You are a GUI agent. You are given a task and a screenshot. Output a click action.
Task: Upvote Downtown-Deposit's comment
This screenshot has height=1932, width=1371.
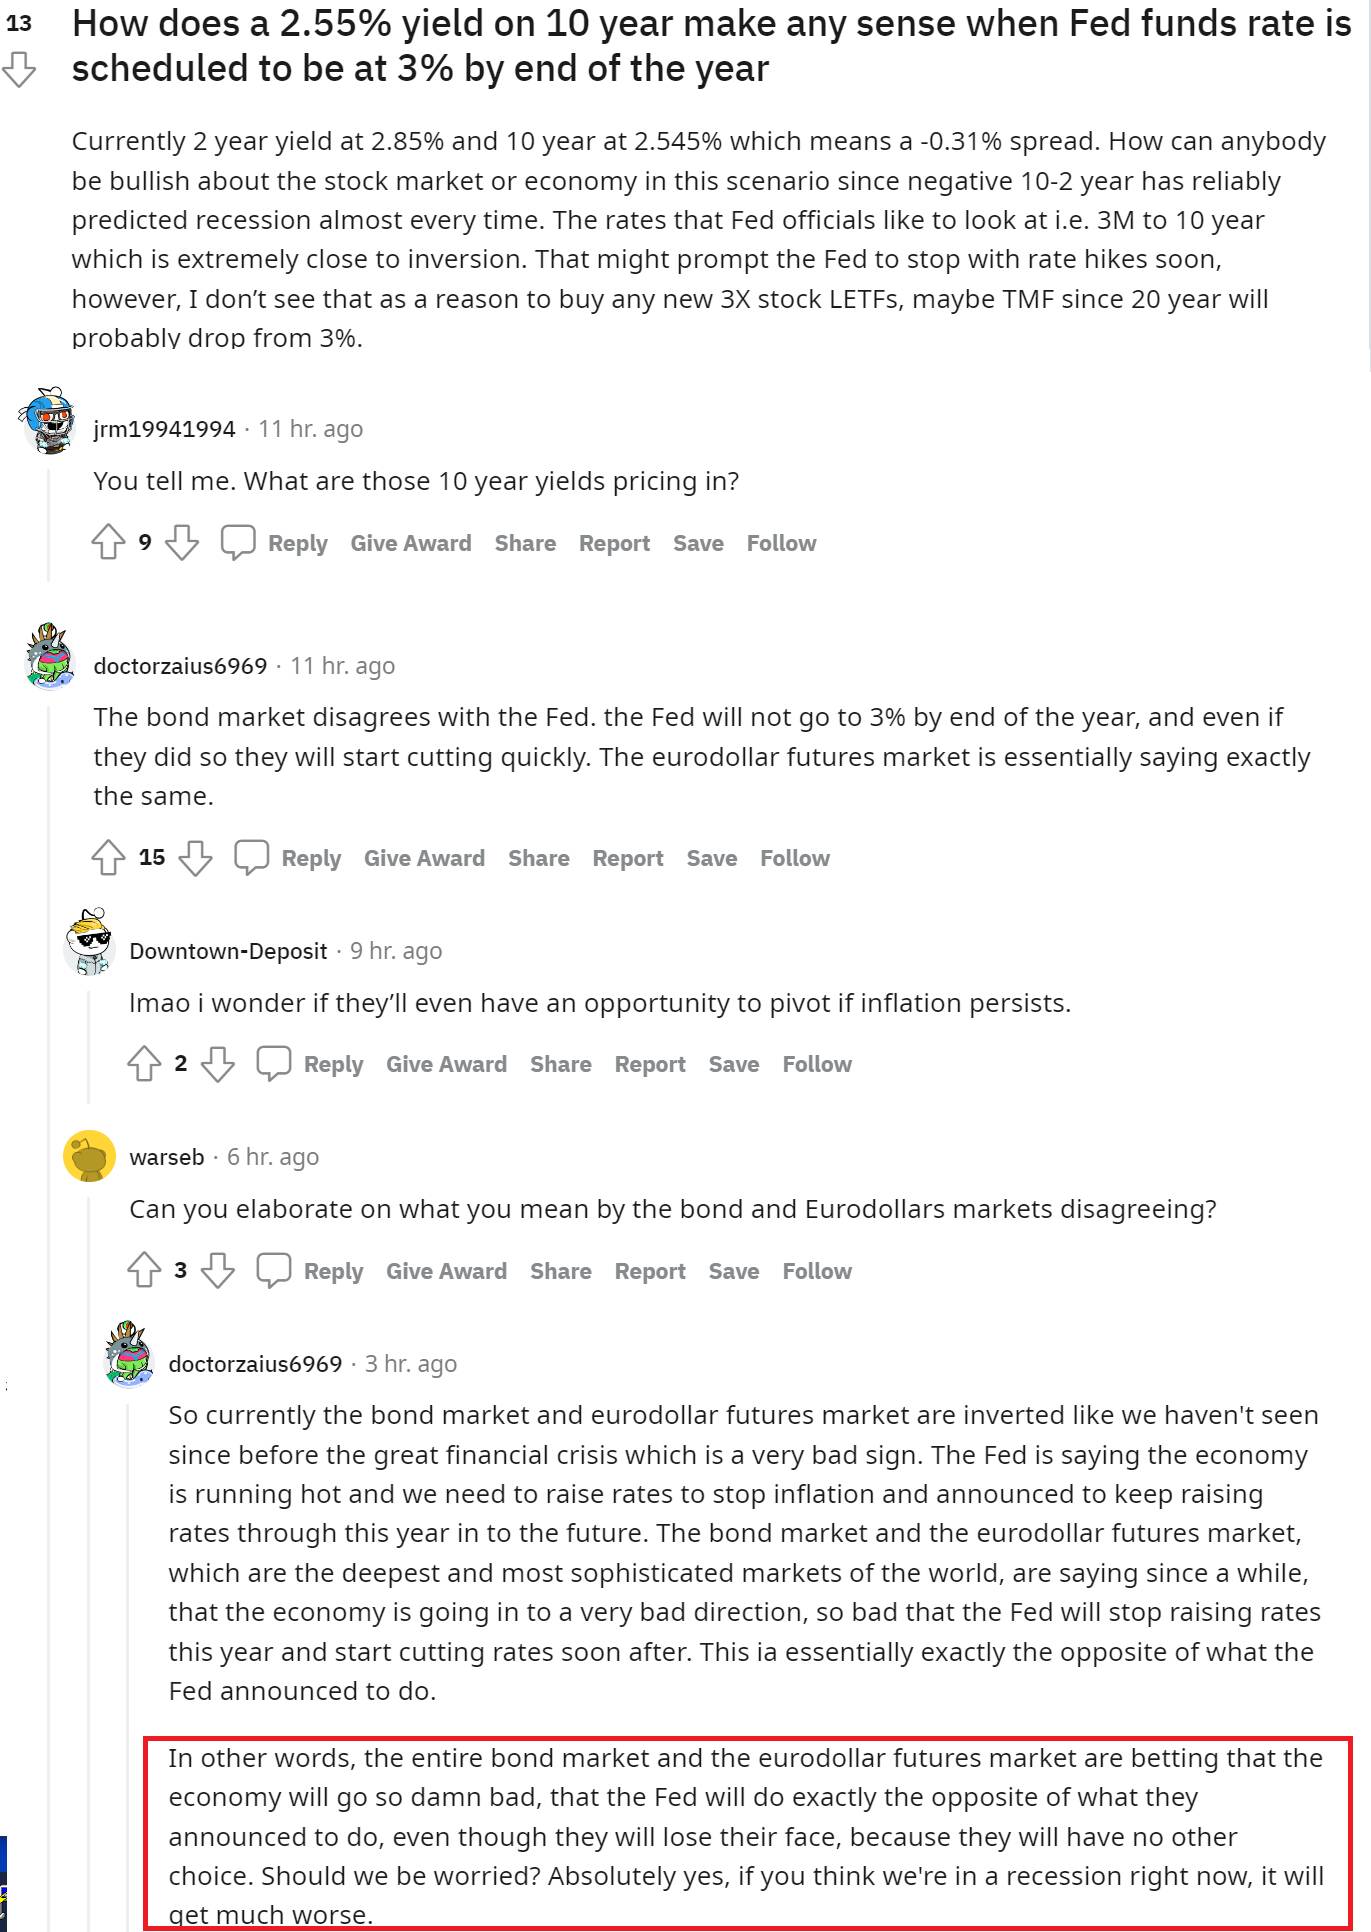click(144, 1064)
